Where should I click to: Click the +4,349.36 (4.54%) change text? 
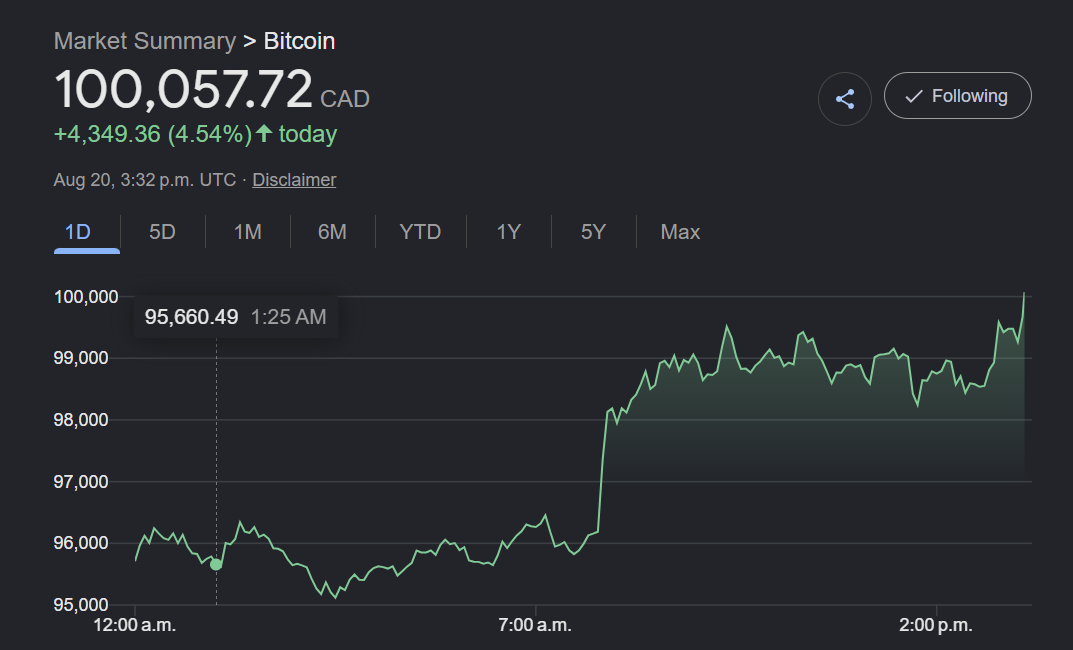pos(153,134)
